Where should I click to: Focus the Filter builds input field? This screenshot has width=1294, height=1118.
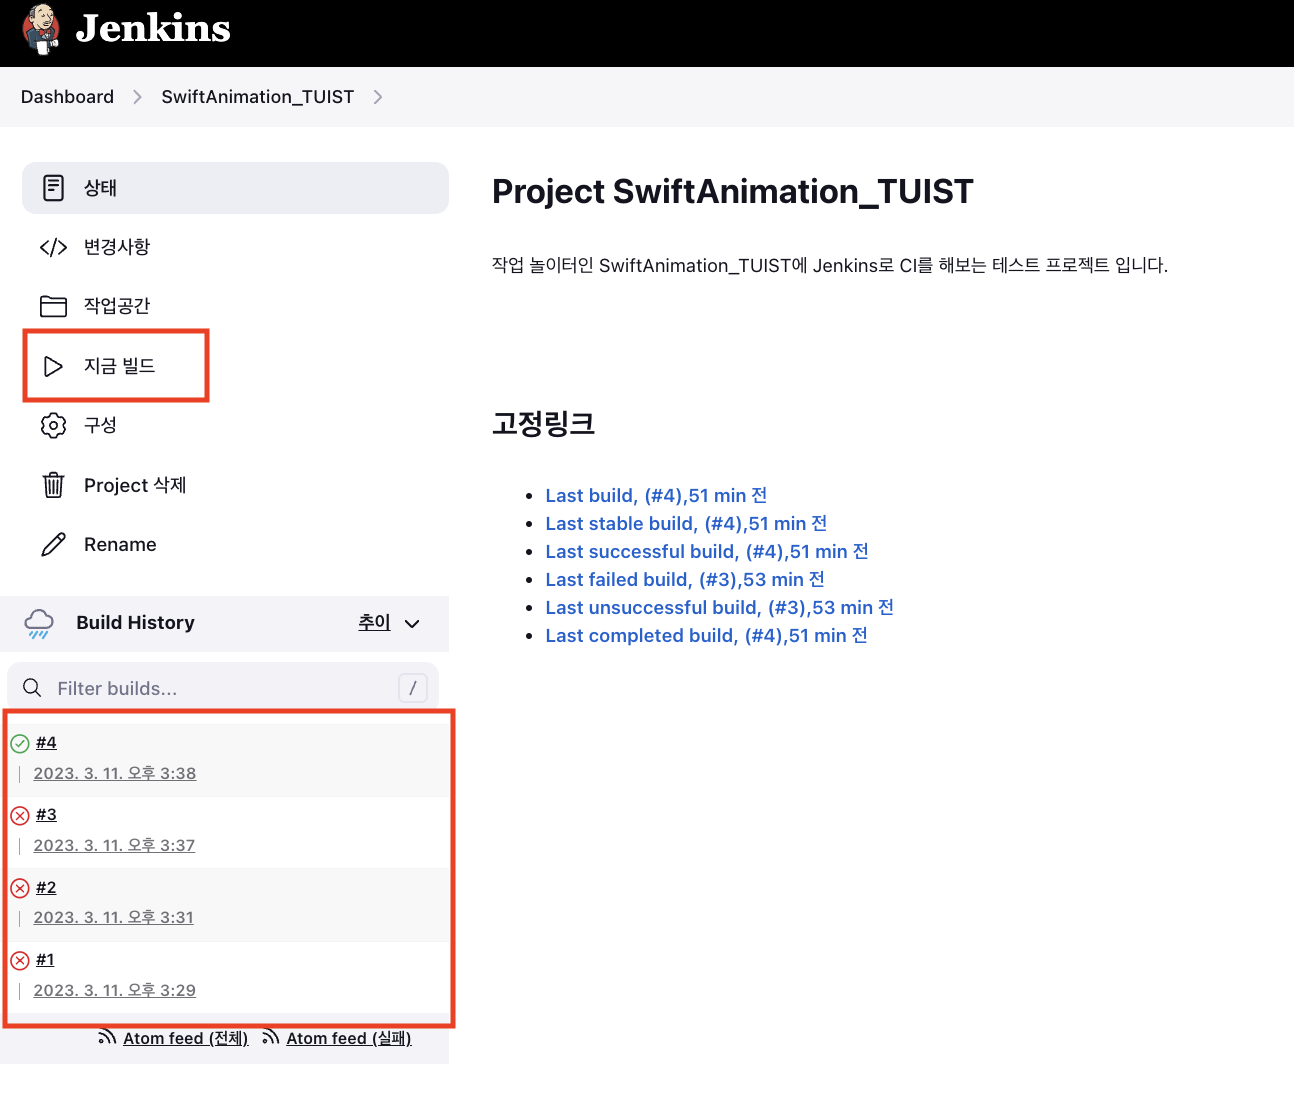223,688
